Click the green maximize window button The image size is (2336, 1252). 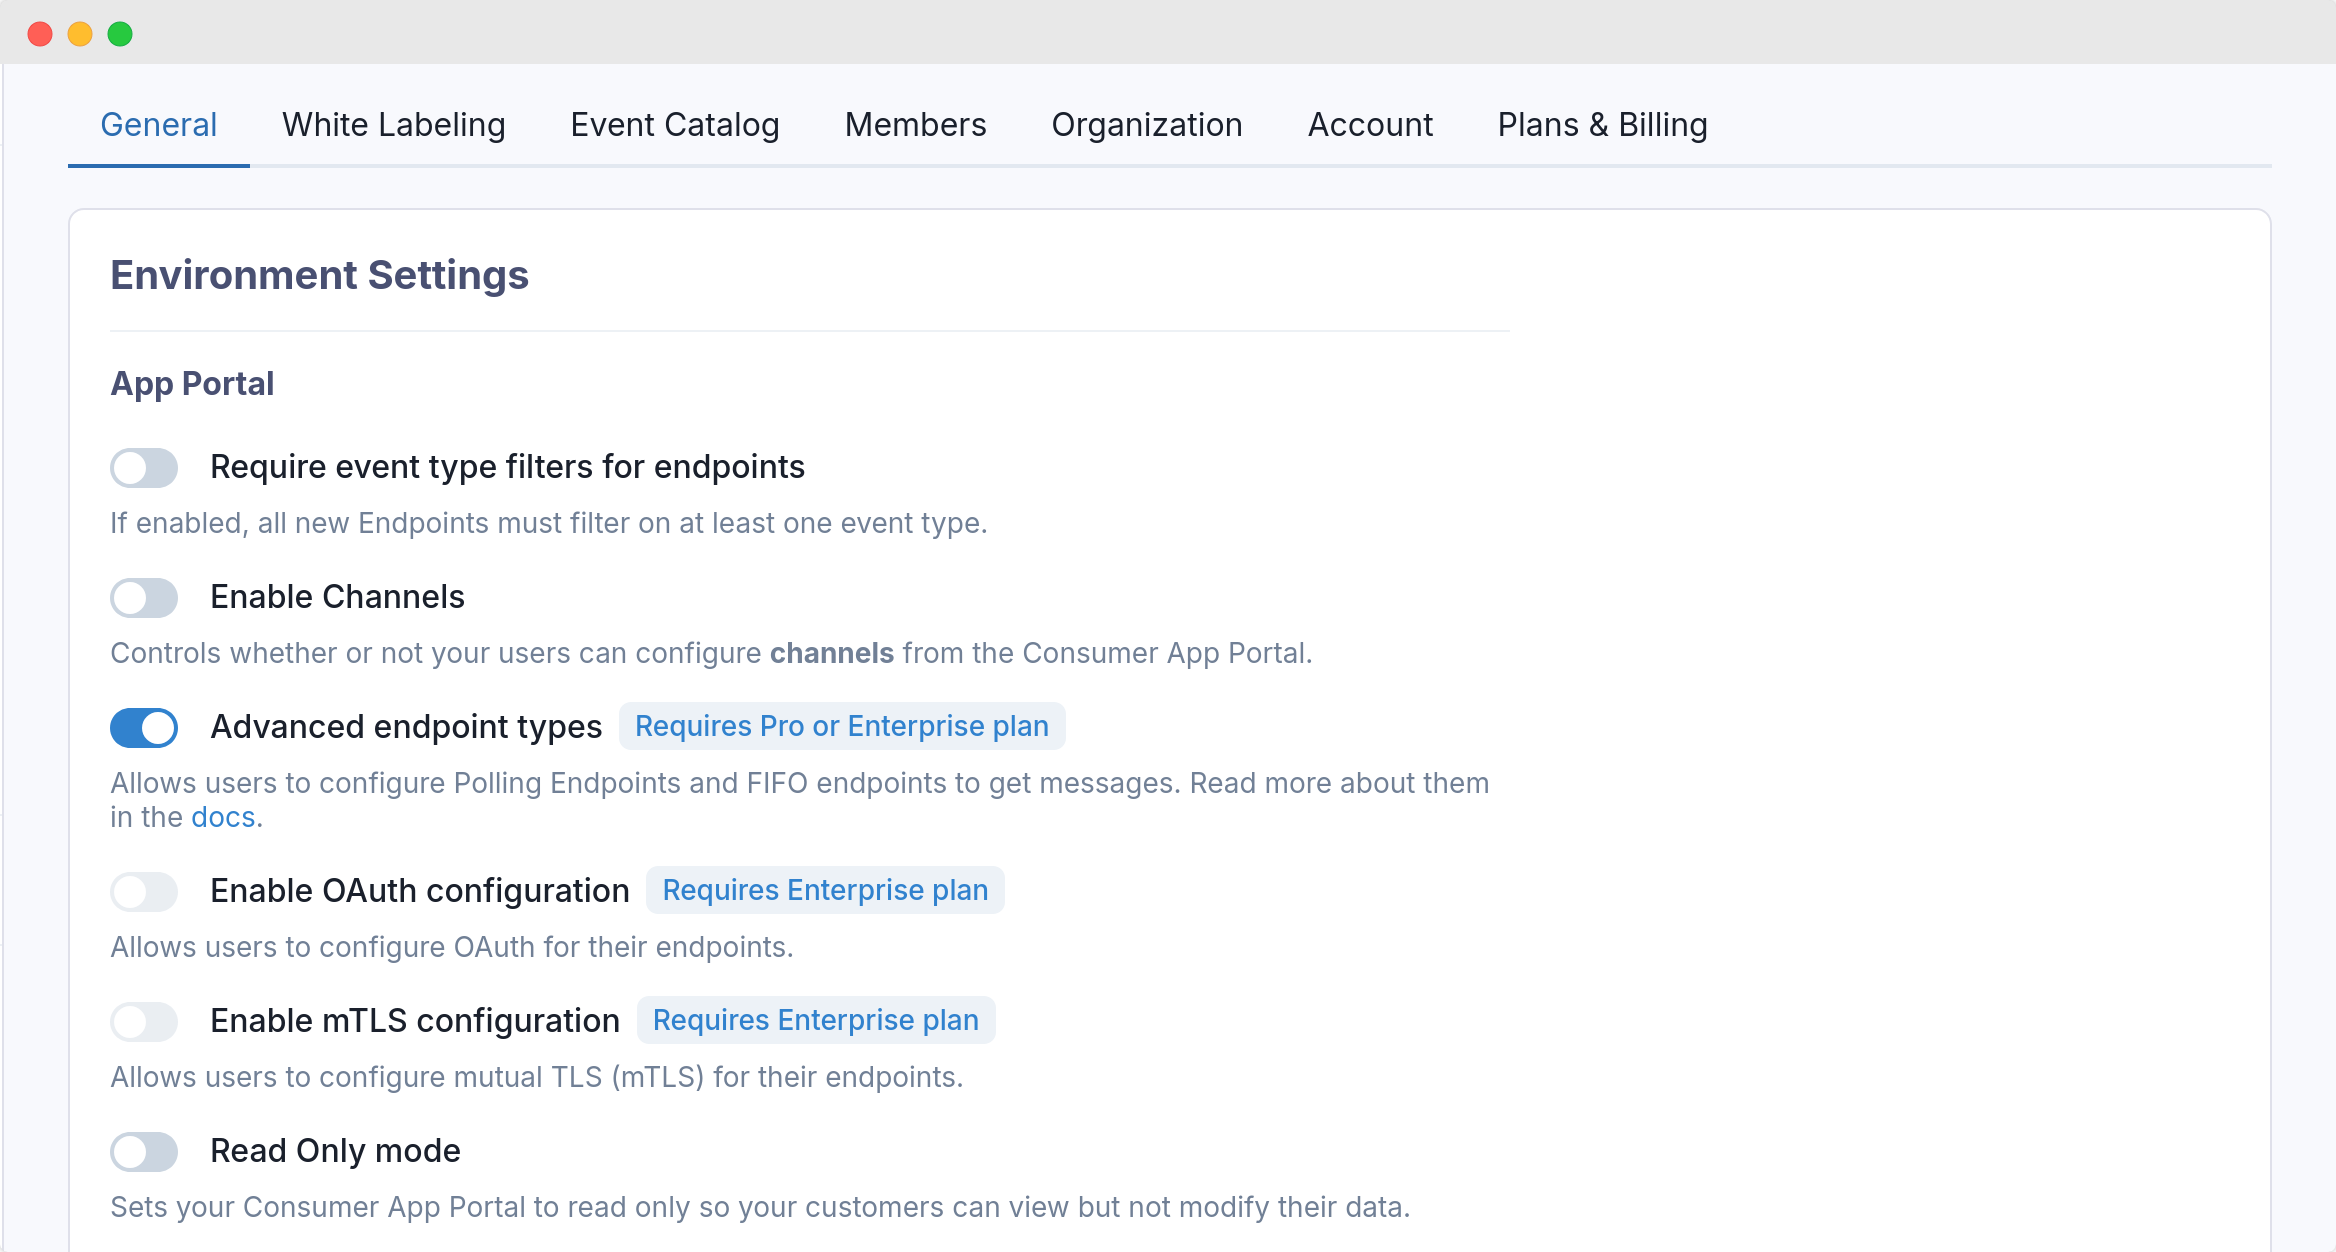click(x=120, y=34)
